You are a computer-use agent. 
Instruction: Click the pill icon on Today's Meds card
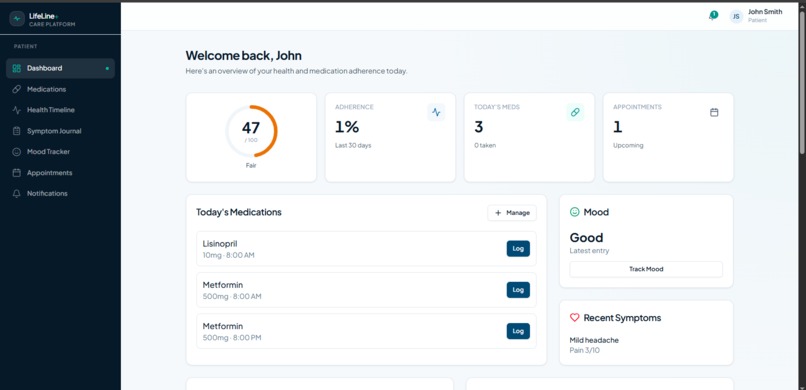(575, 112)
